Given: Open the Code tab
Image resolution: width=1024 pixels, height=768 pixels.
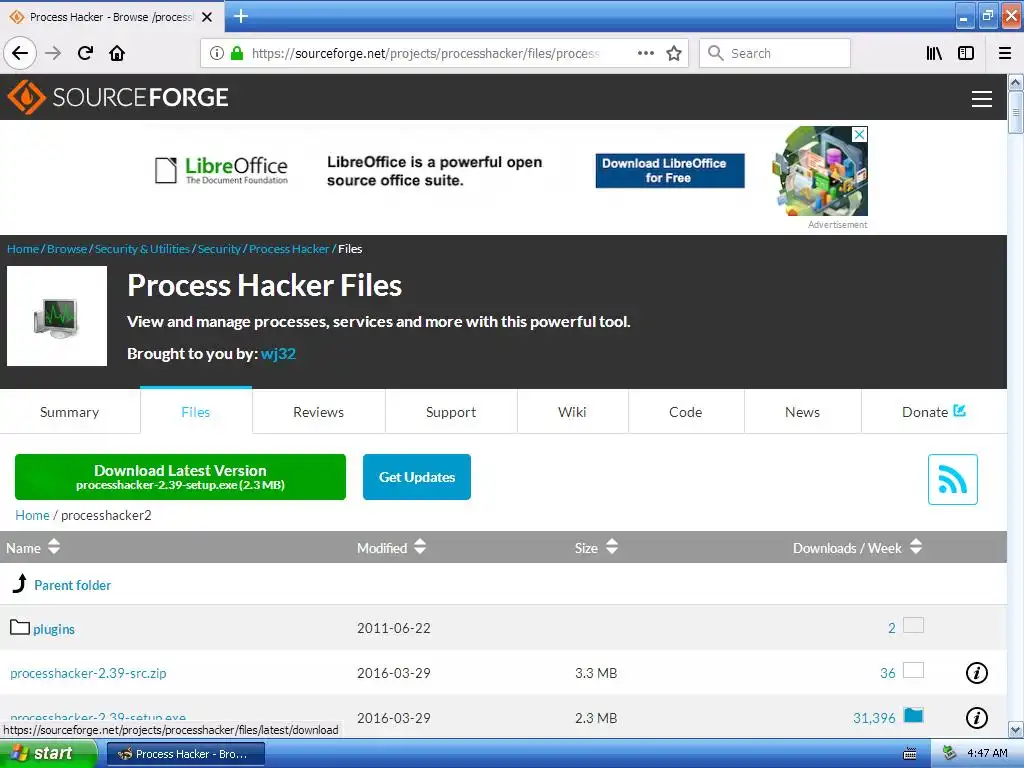Looking at the screenshot, I should (686, 412).
